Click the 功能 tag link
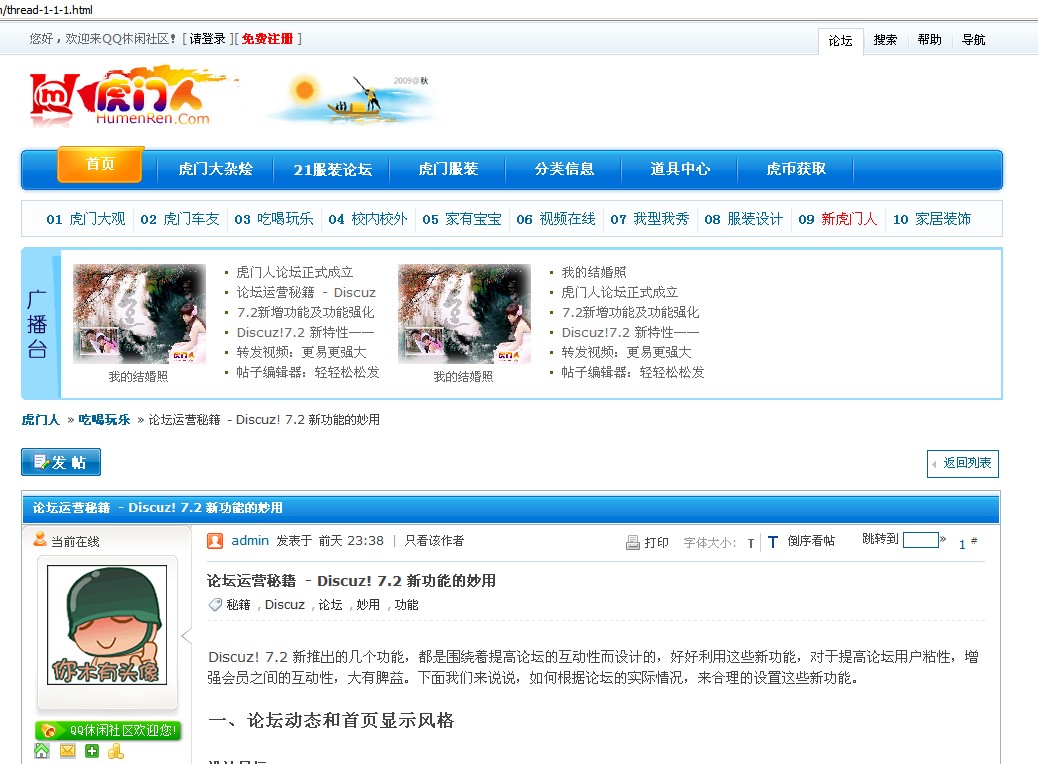This screenshot has width=1038, height=764. pyautogui.click(x=406, y=605)
